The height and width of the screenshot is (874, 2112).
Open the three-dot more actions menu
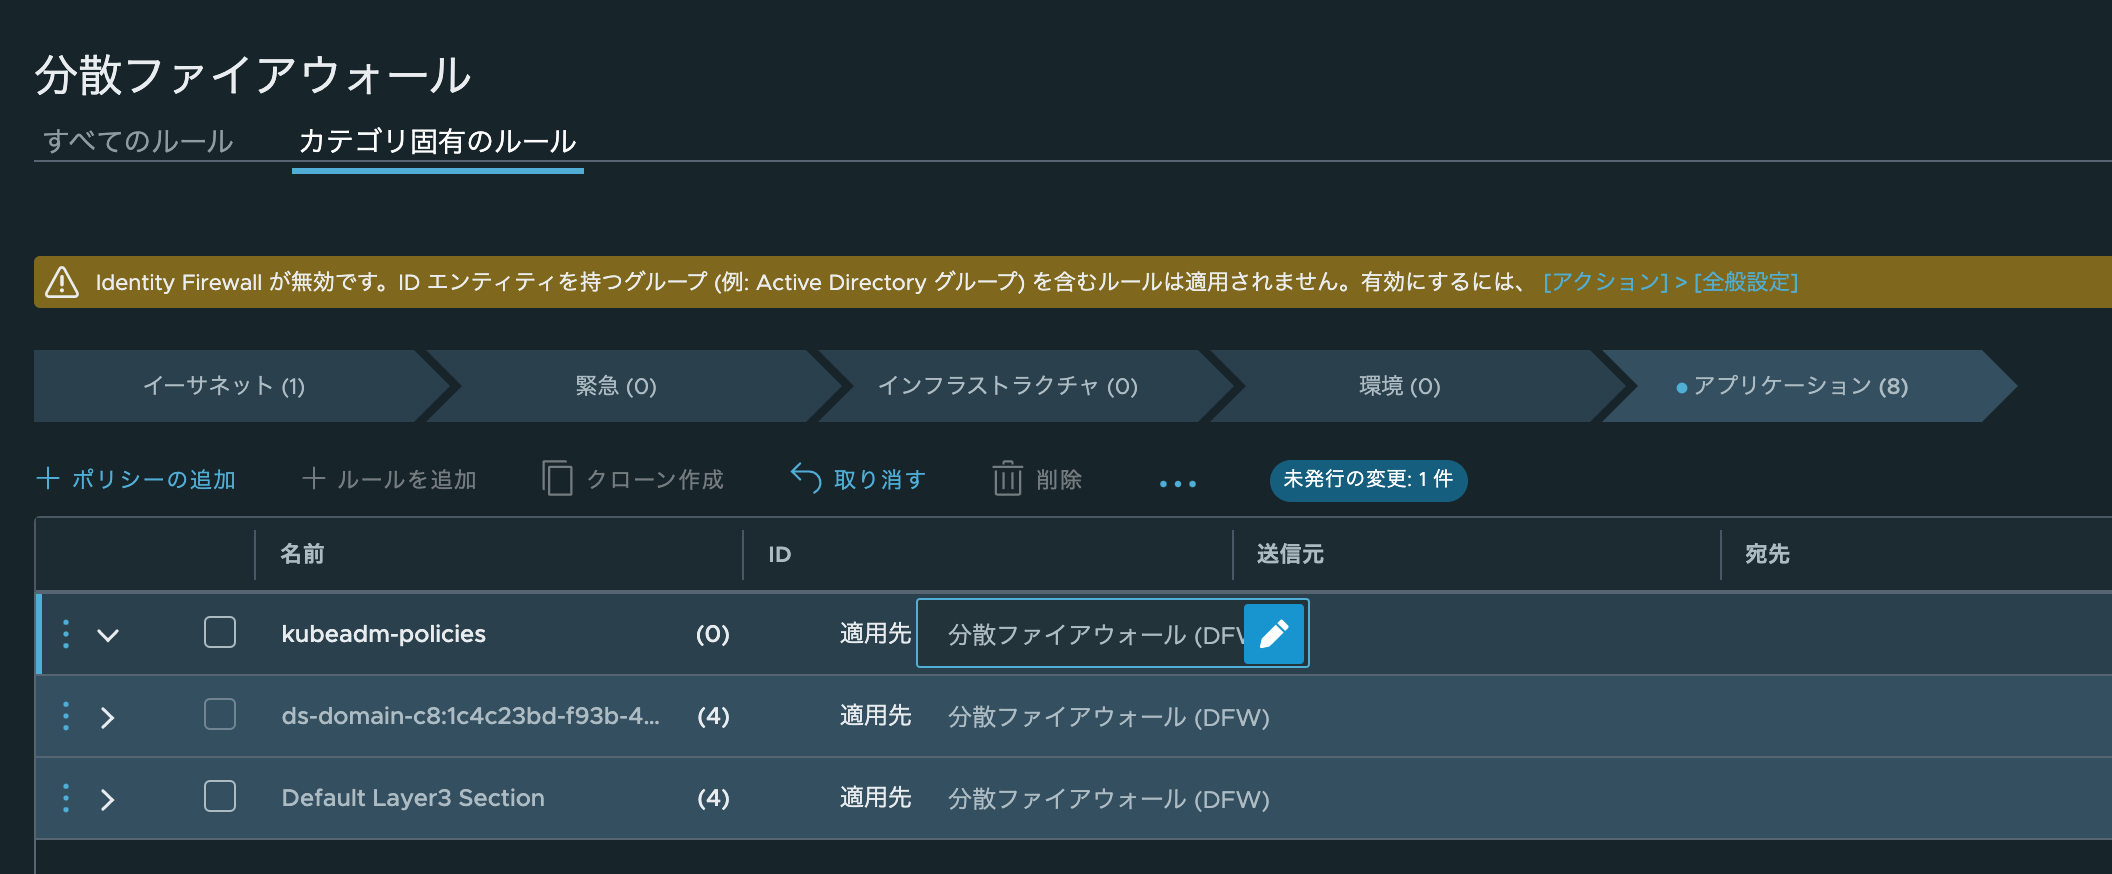[x=1177, y=483]
